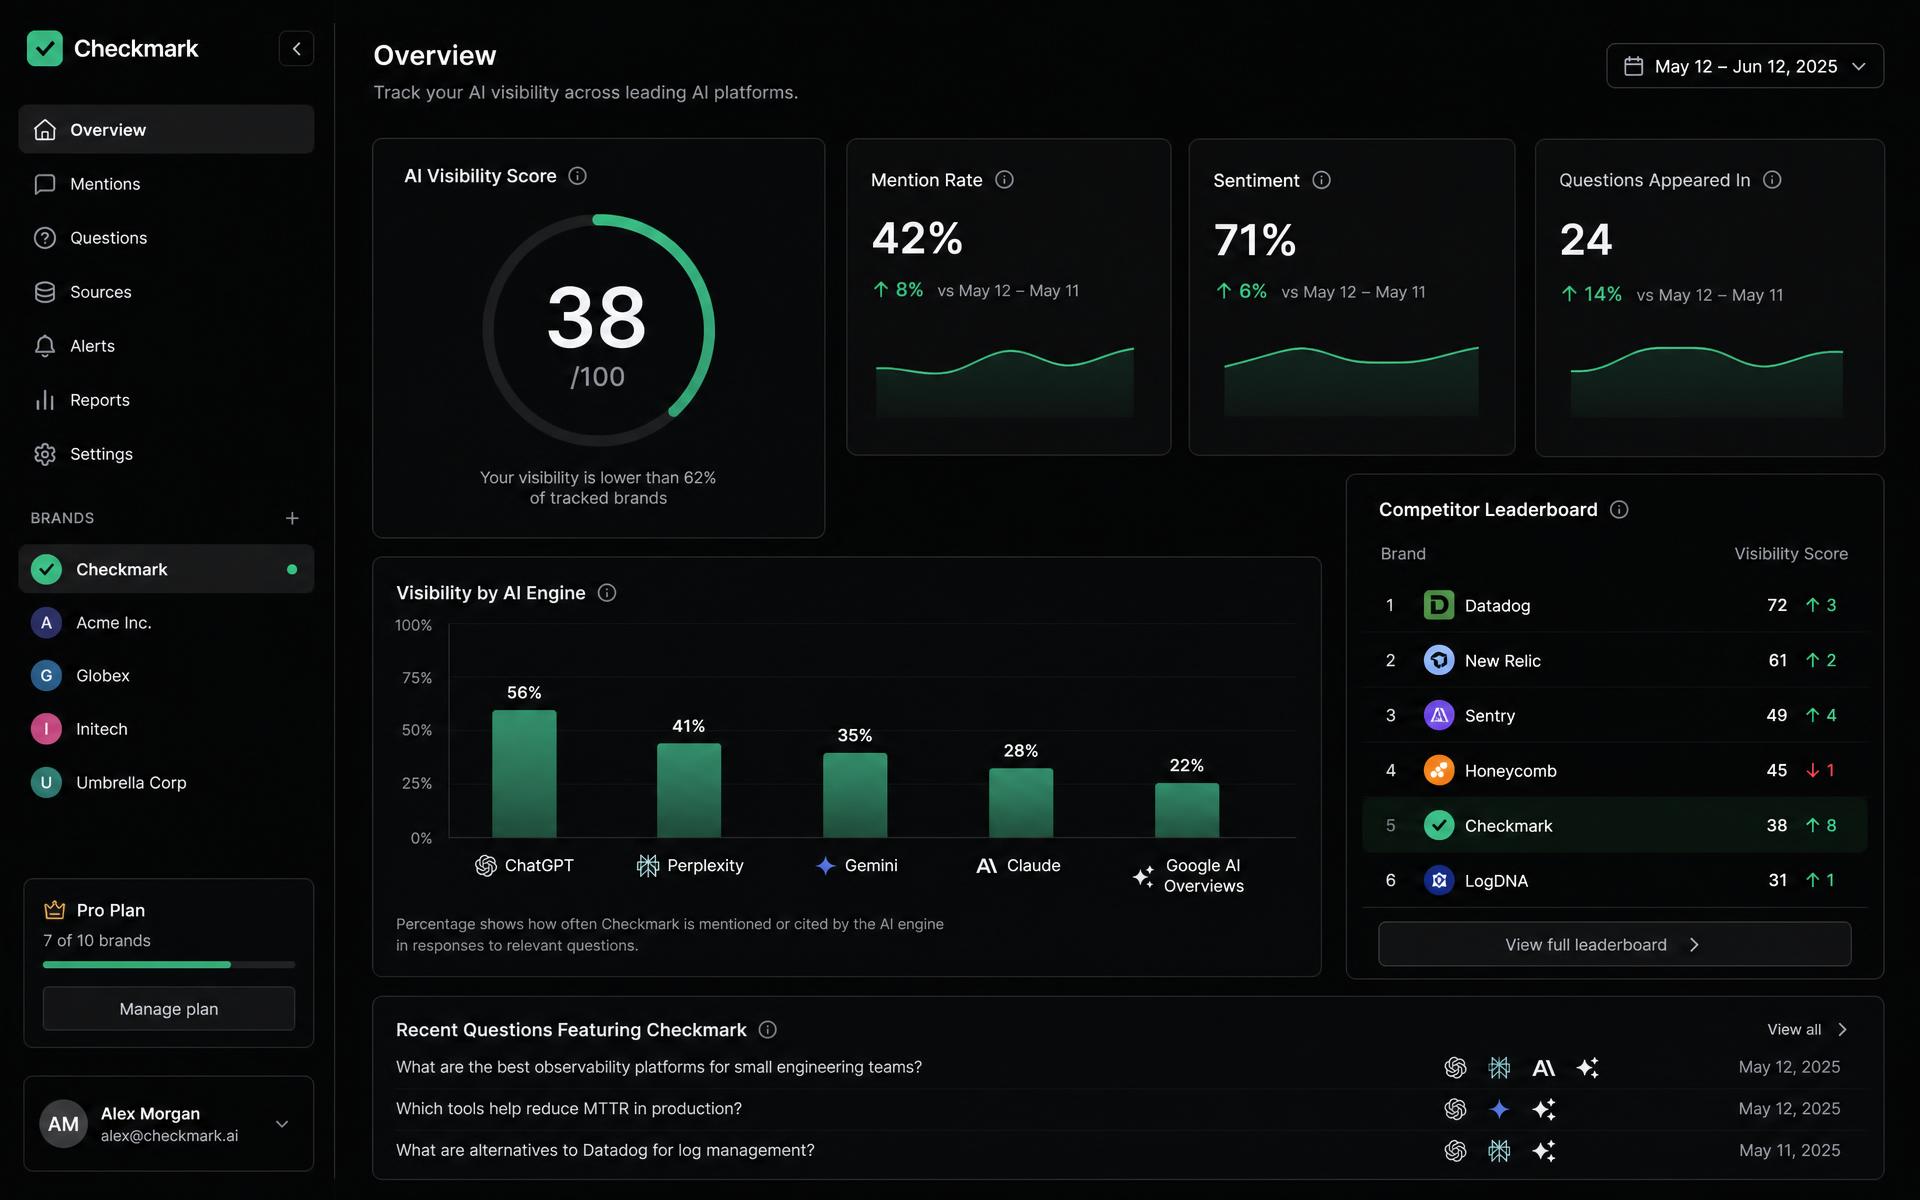Select the Globex brand

point(166,676)
